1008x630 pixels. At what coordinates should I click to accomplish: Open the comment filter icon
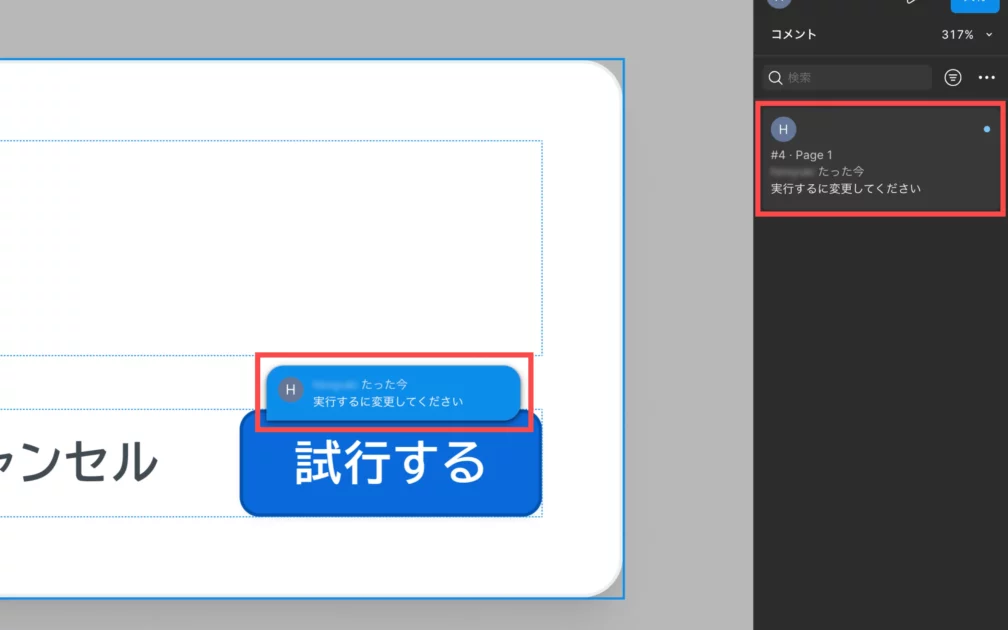point(953,77)
